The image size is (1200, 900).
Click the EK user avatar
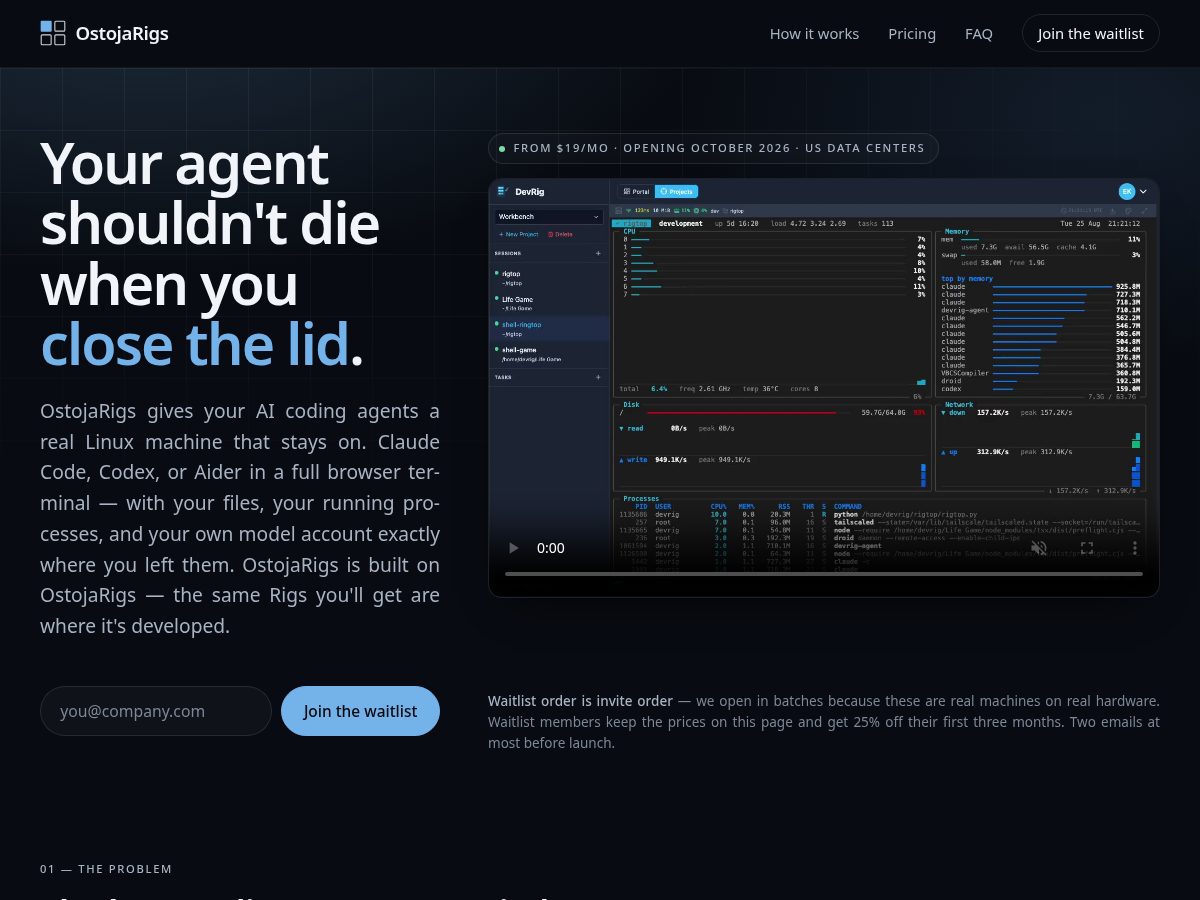1127,191
